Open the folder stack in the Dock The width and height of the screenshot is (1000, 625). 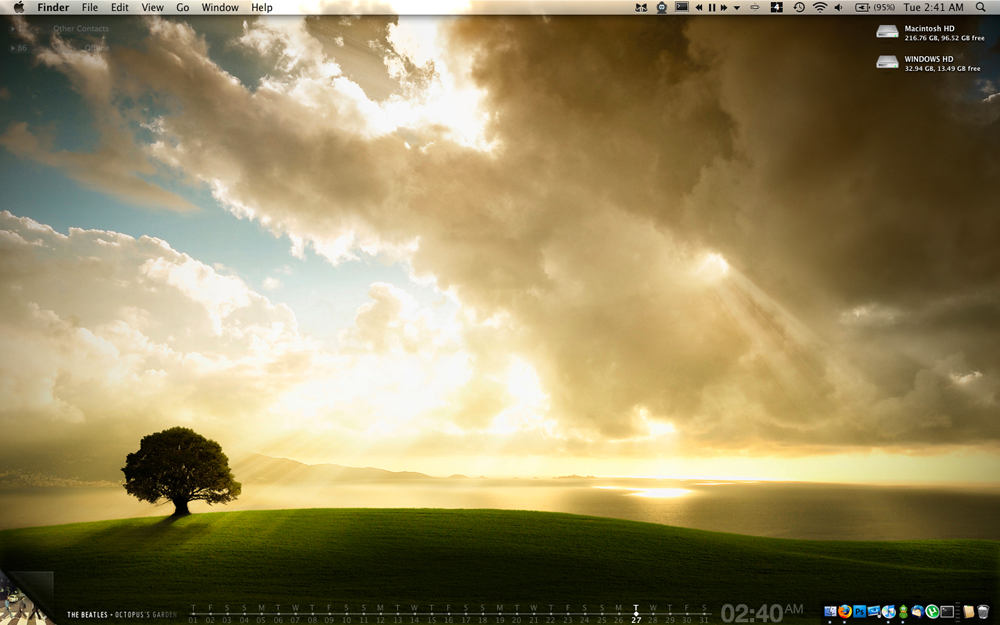pos(969,611)
